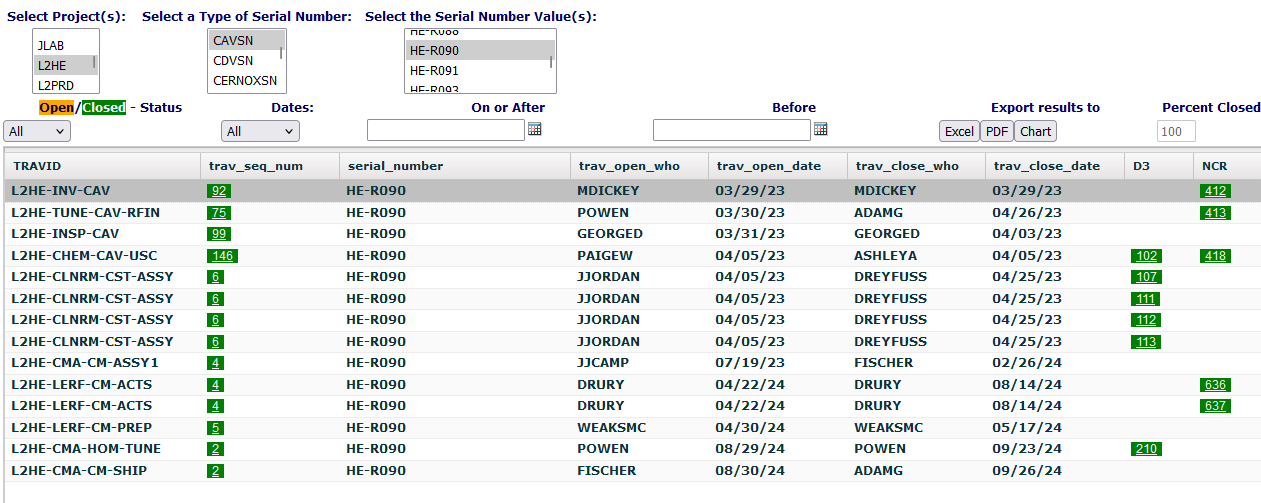Expand the Open/Closed Status dropdown

(37, 131)
